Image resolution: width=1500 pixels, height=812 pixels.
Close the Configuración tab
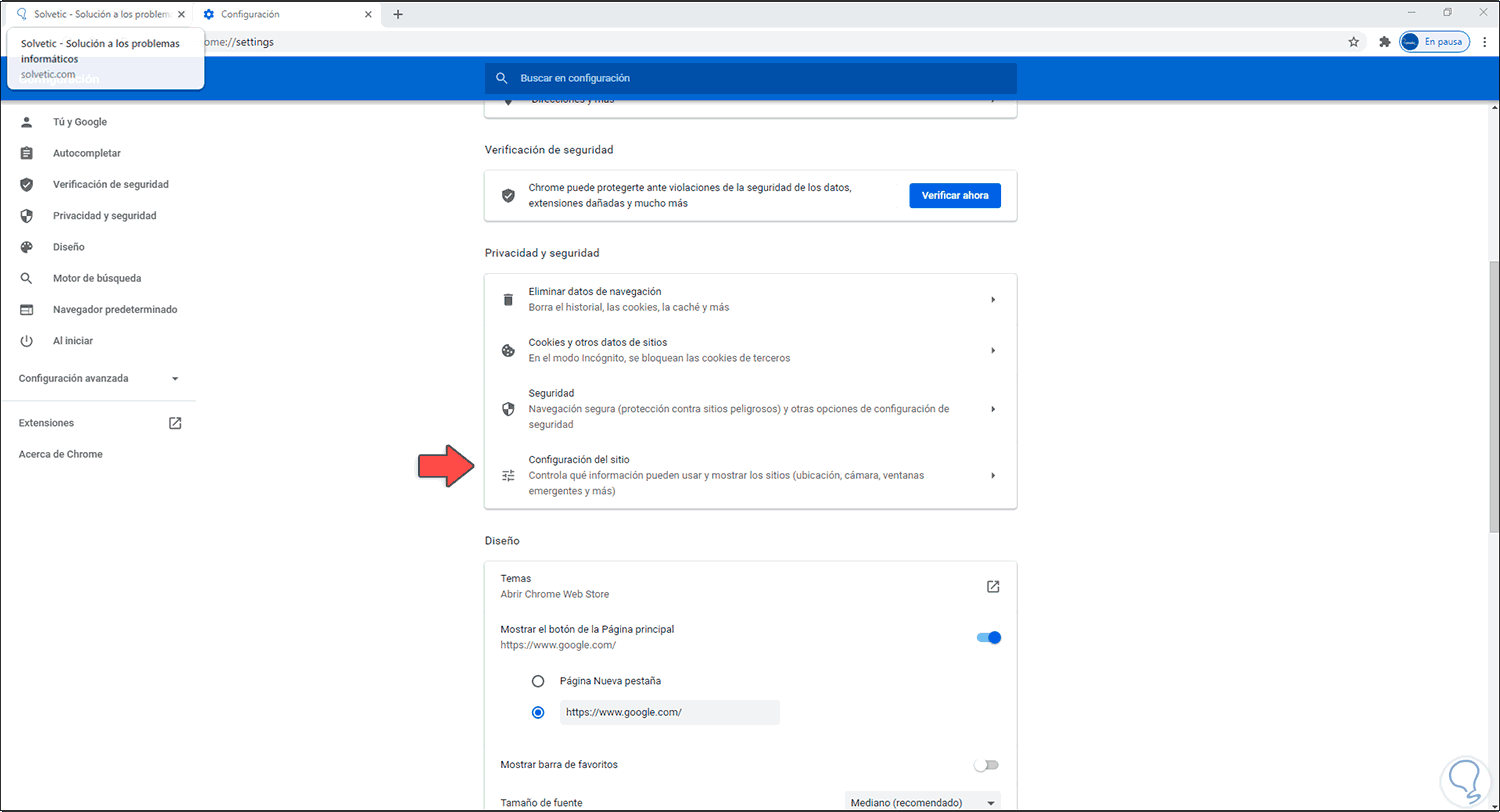click(368, 14)
